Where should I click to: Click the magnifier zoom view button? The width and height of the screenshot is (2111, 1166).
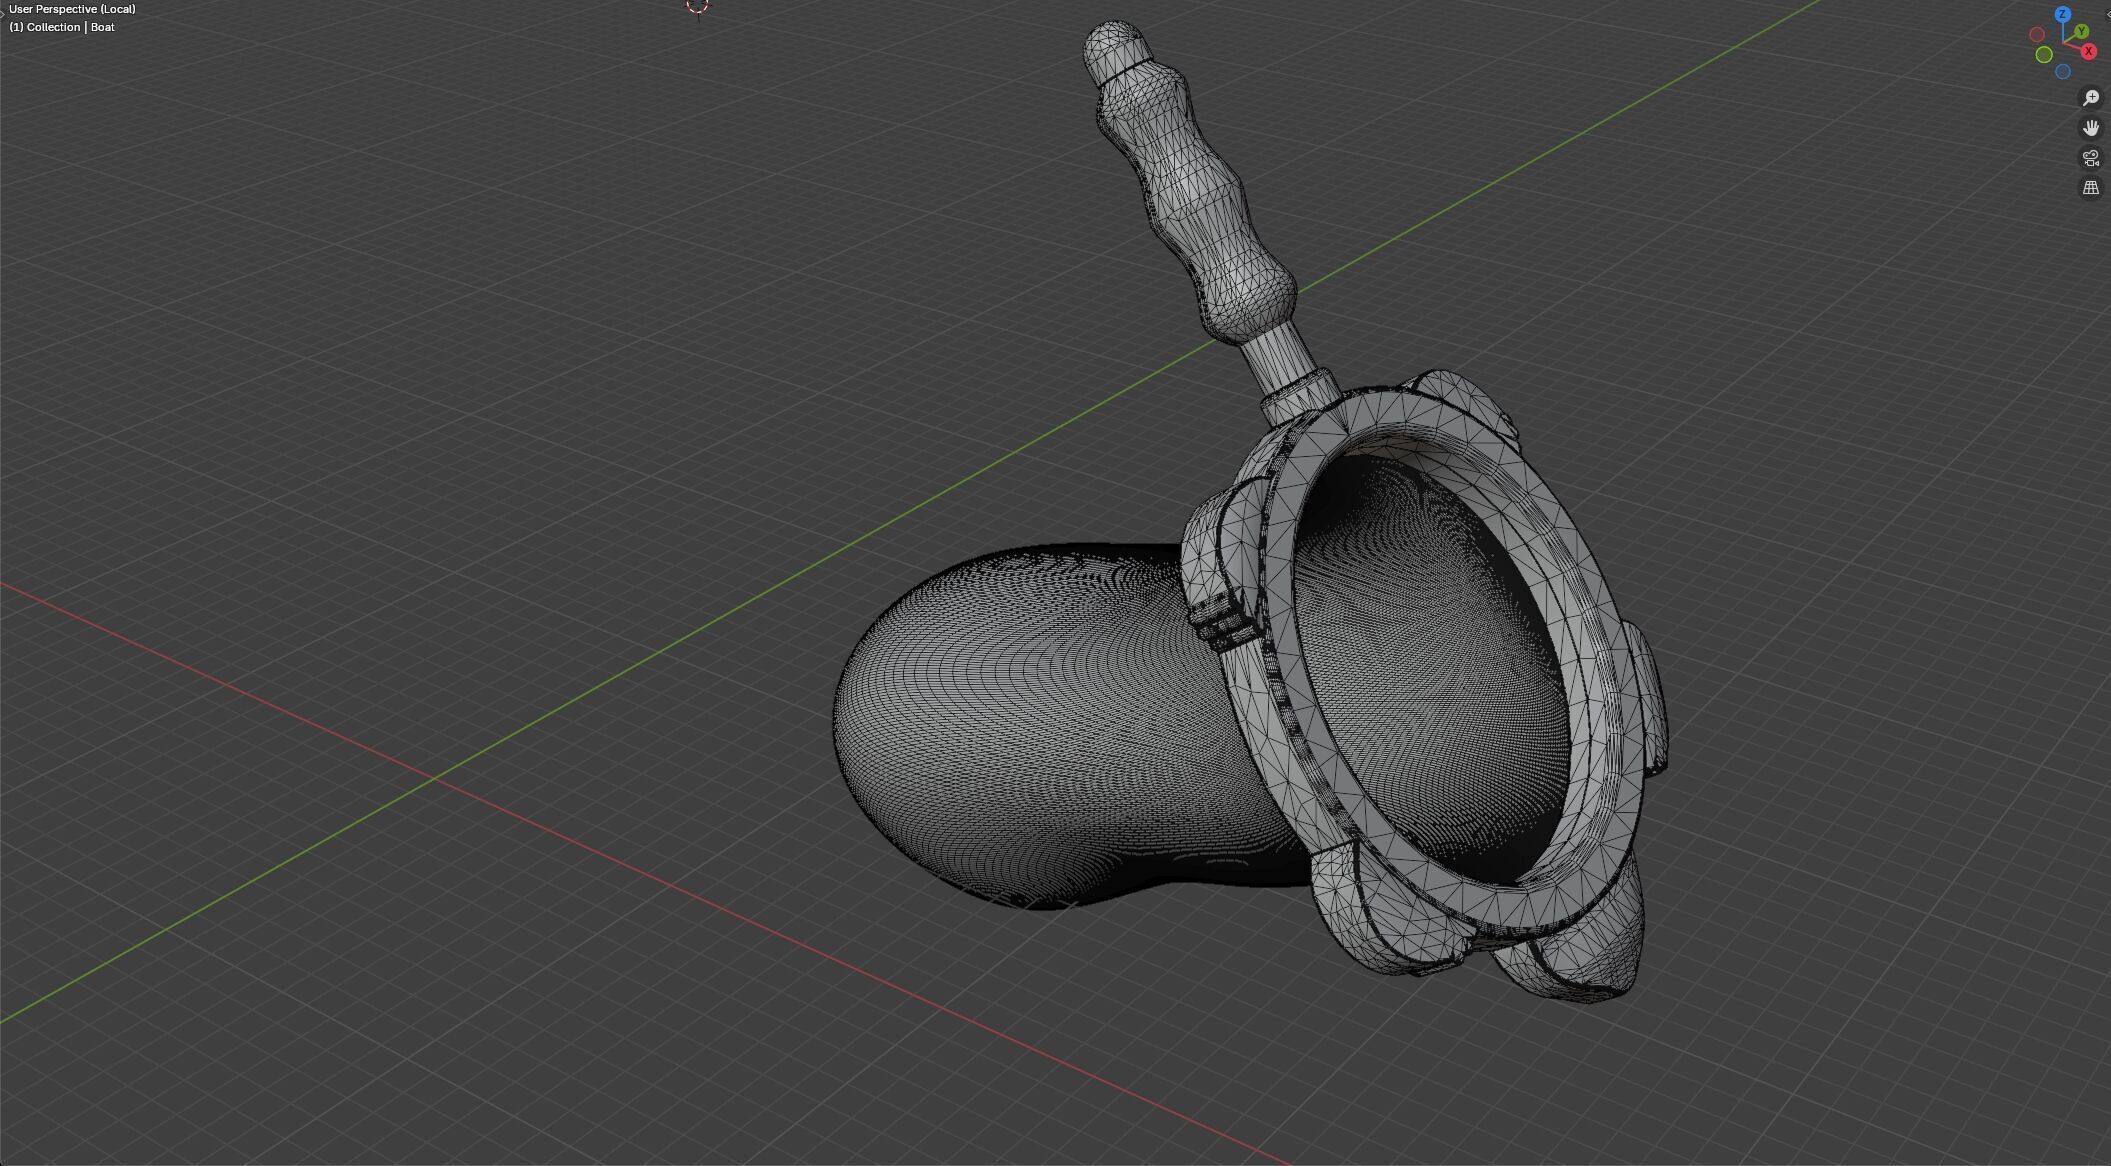click(x=2091, y=98)
